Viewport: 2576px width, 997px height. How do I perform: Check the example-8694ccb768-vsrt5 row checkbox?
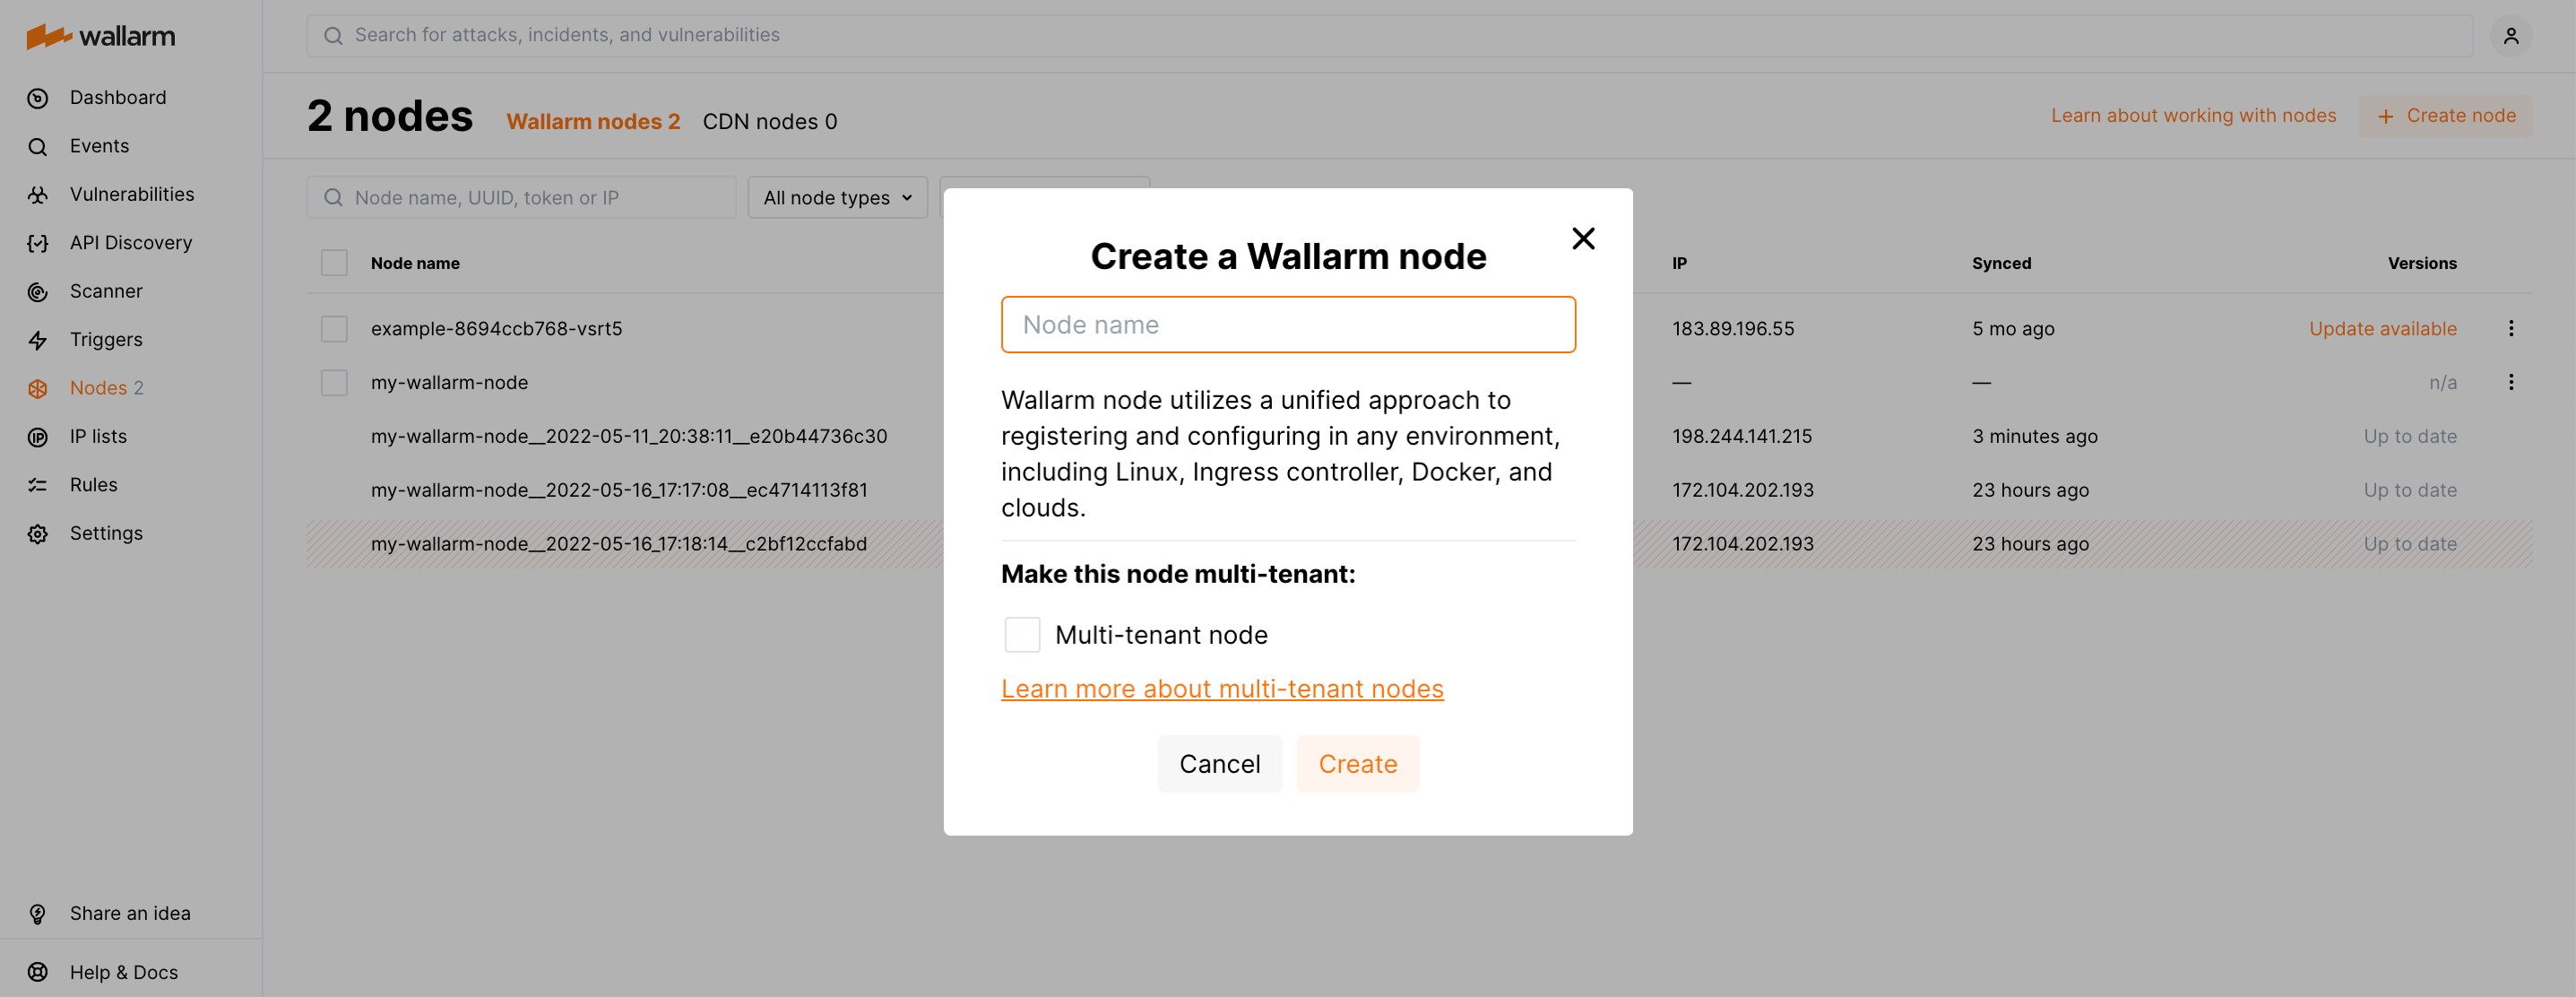click(x=334, y=327)
